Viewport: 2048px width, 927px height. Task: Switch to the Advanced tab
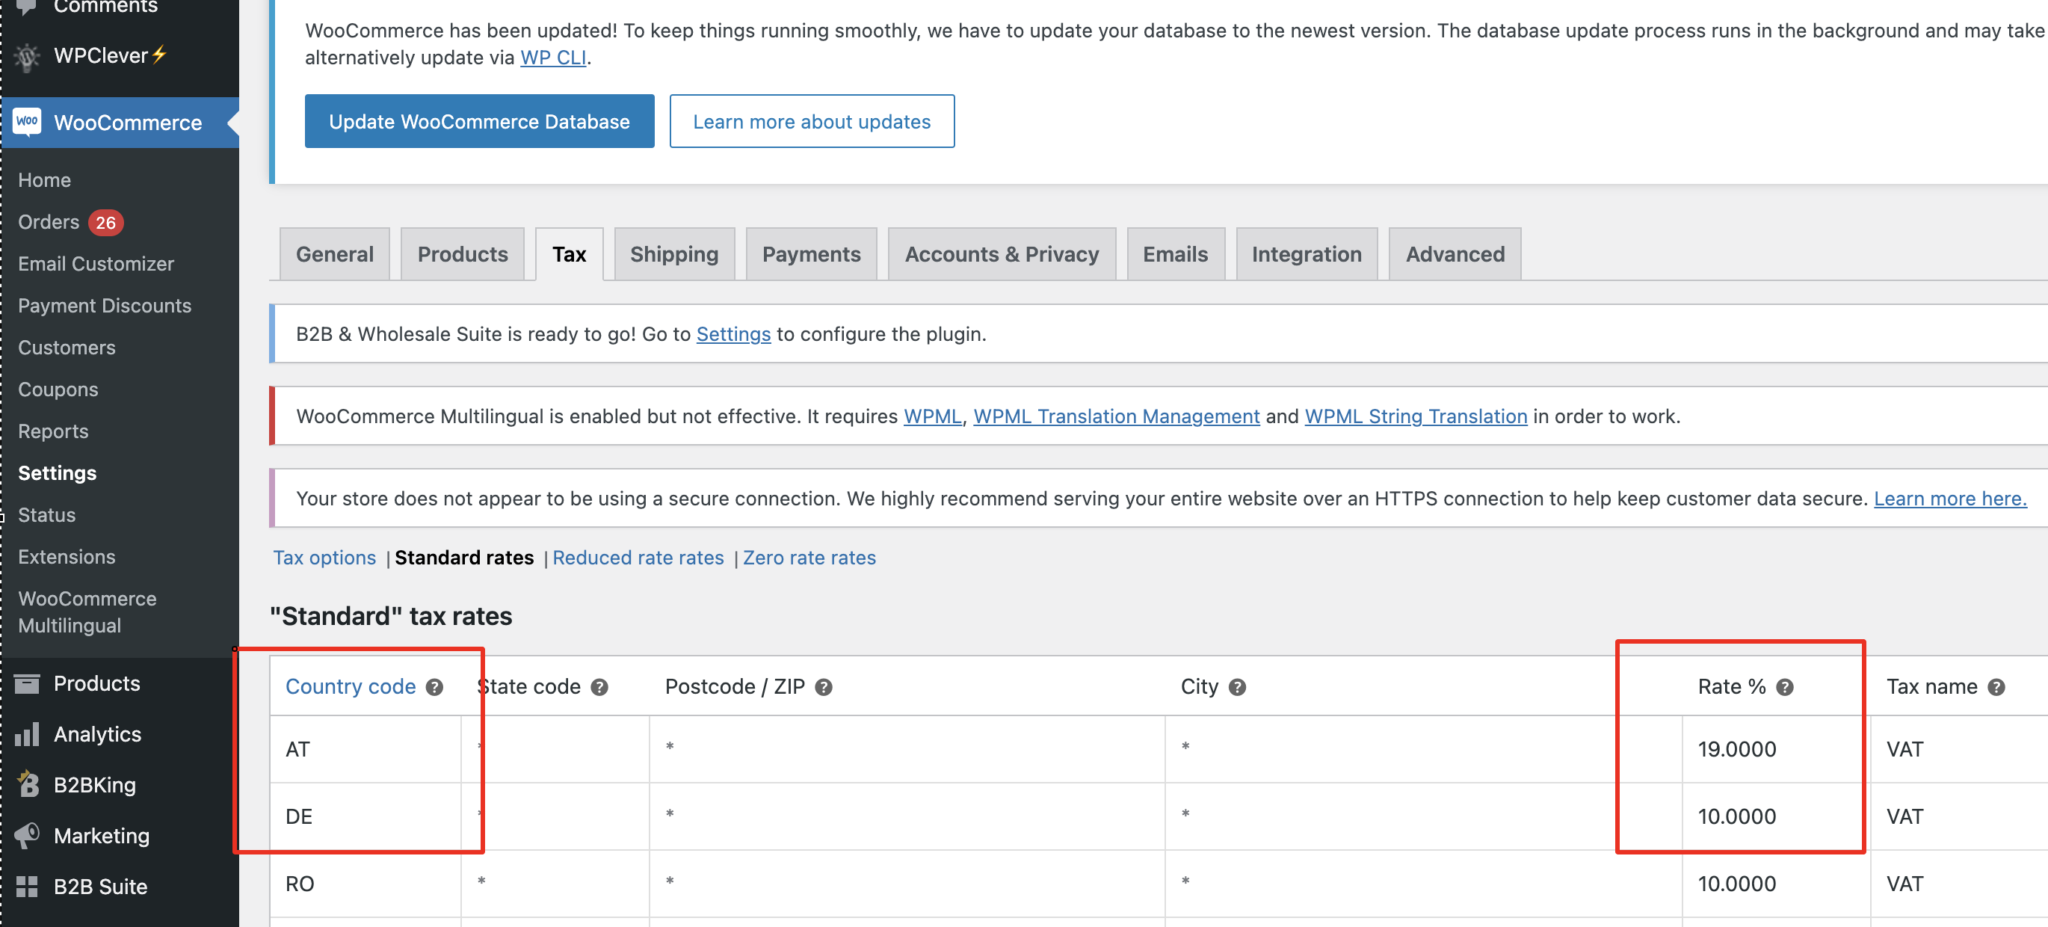click(x=1455, y=254)
